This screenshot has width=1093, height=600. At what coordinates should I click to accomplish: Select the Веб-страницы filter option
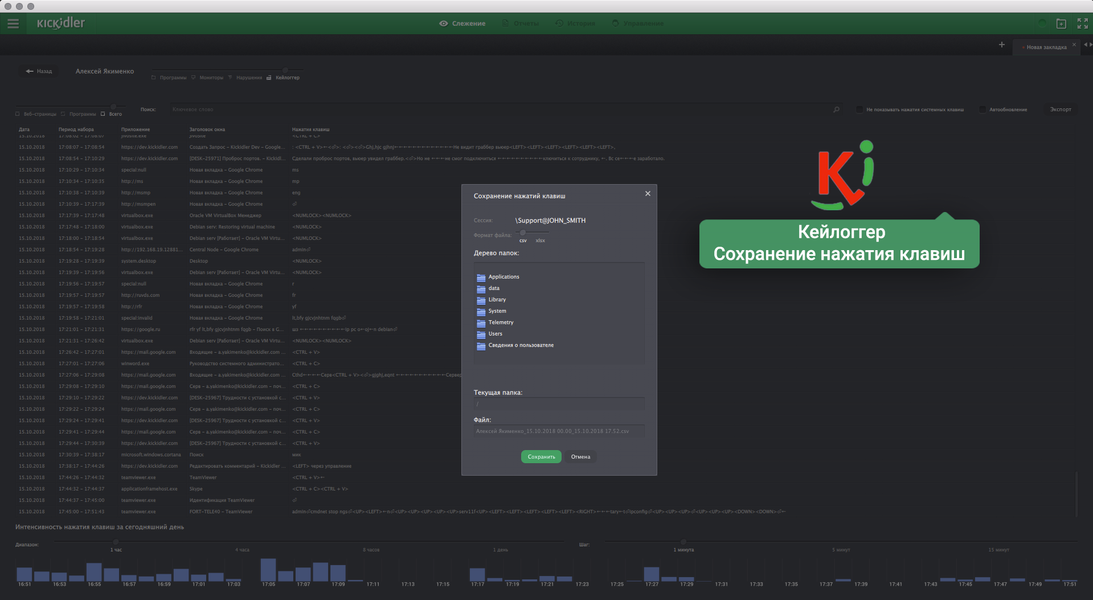(36, 114)
